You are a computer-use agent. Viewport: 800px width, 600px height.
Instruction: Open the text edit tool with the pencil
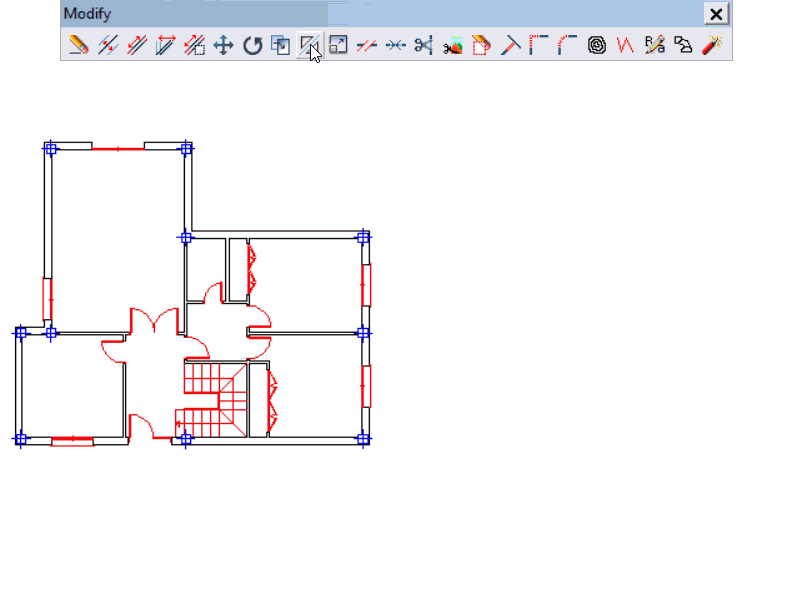pos(655,45)
